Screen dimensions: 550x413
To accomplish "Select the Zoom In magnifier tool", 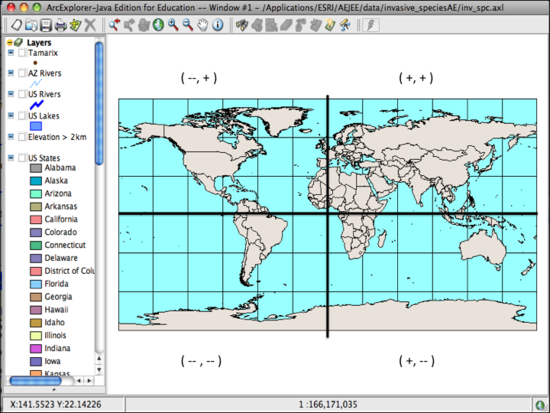I will point(173,25).
